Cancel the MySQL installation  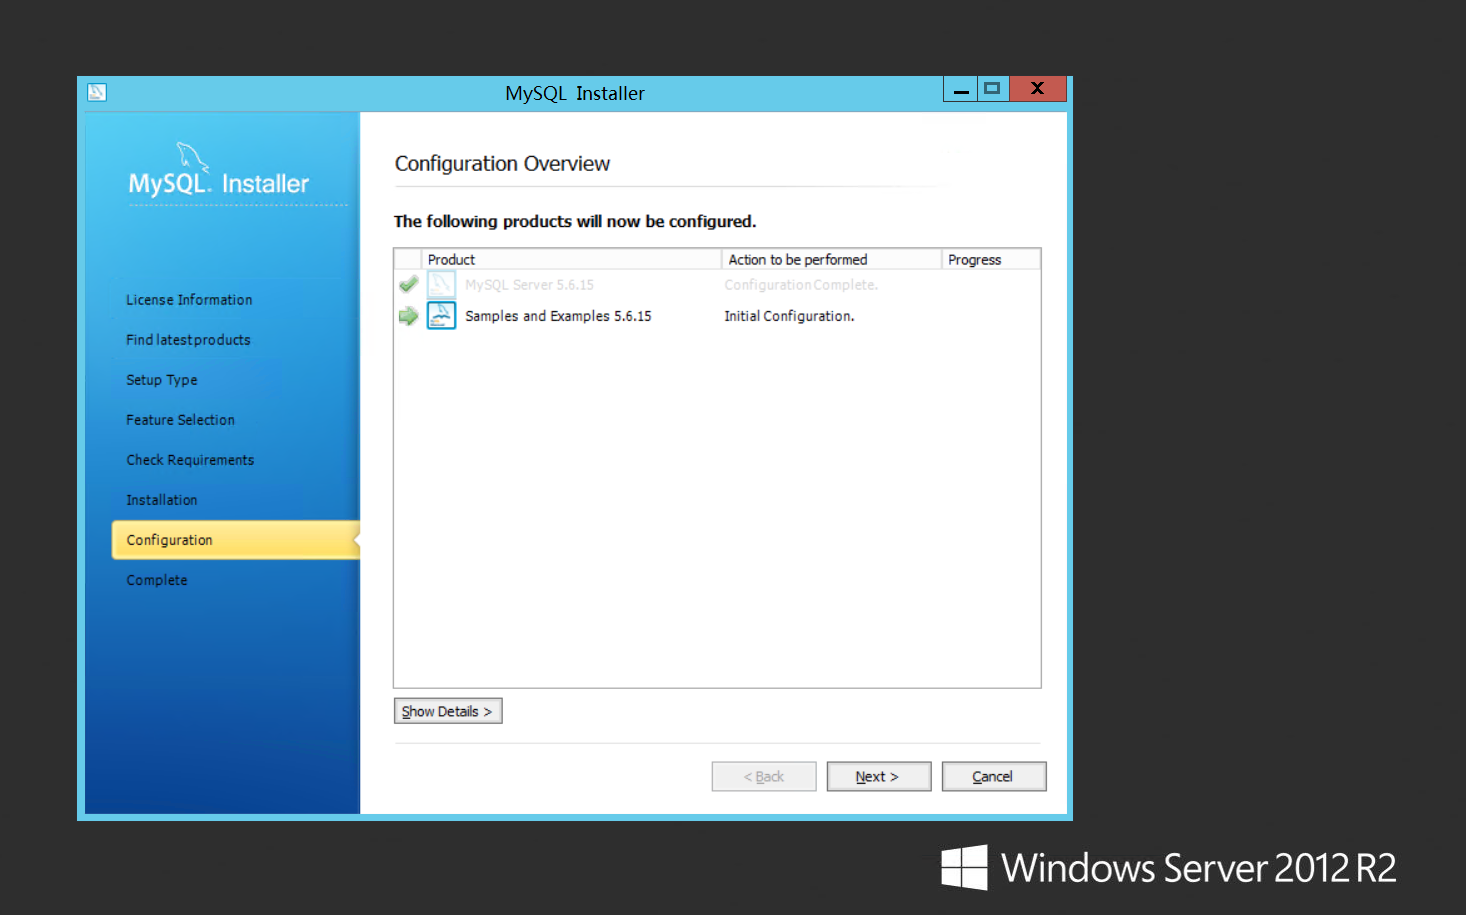(x=993, y=776)
